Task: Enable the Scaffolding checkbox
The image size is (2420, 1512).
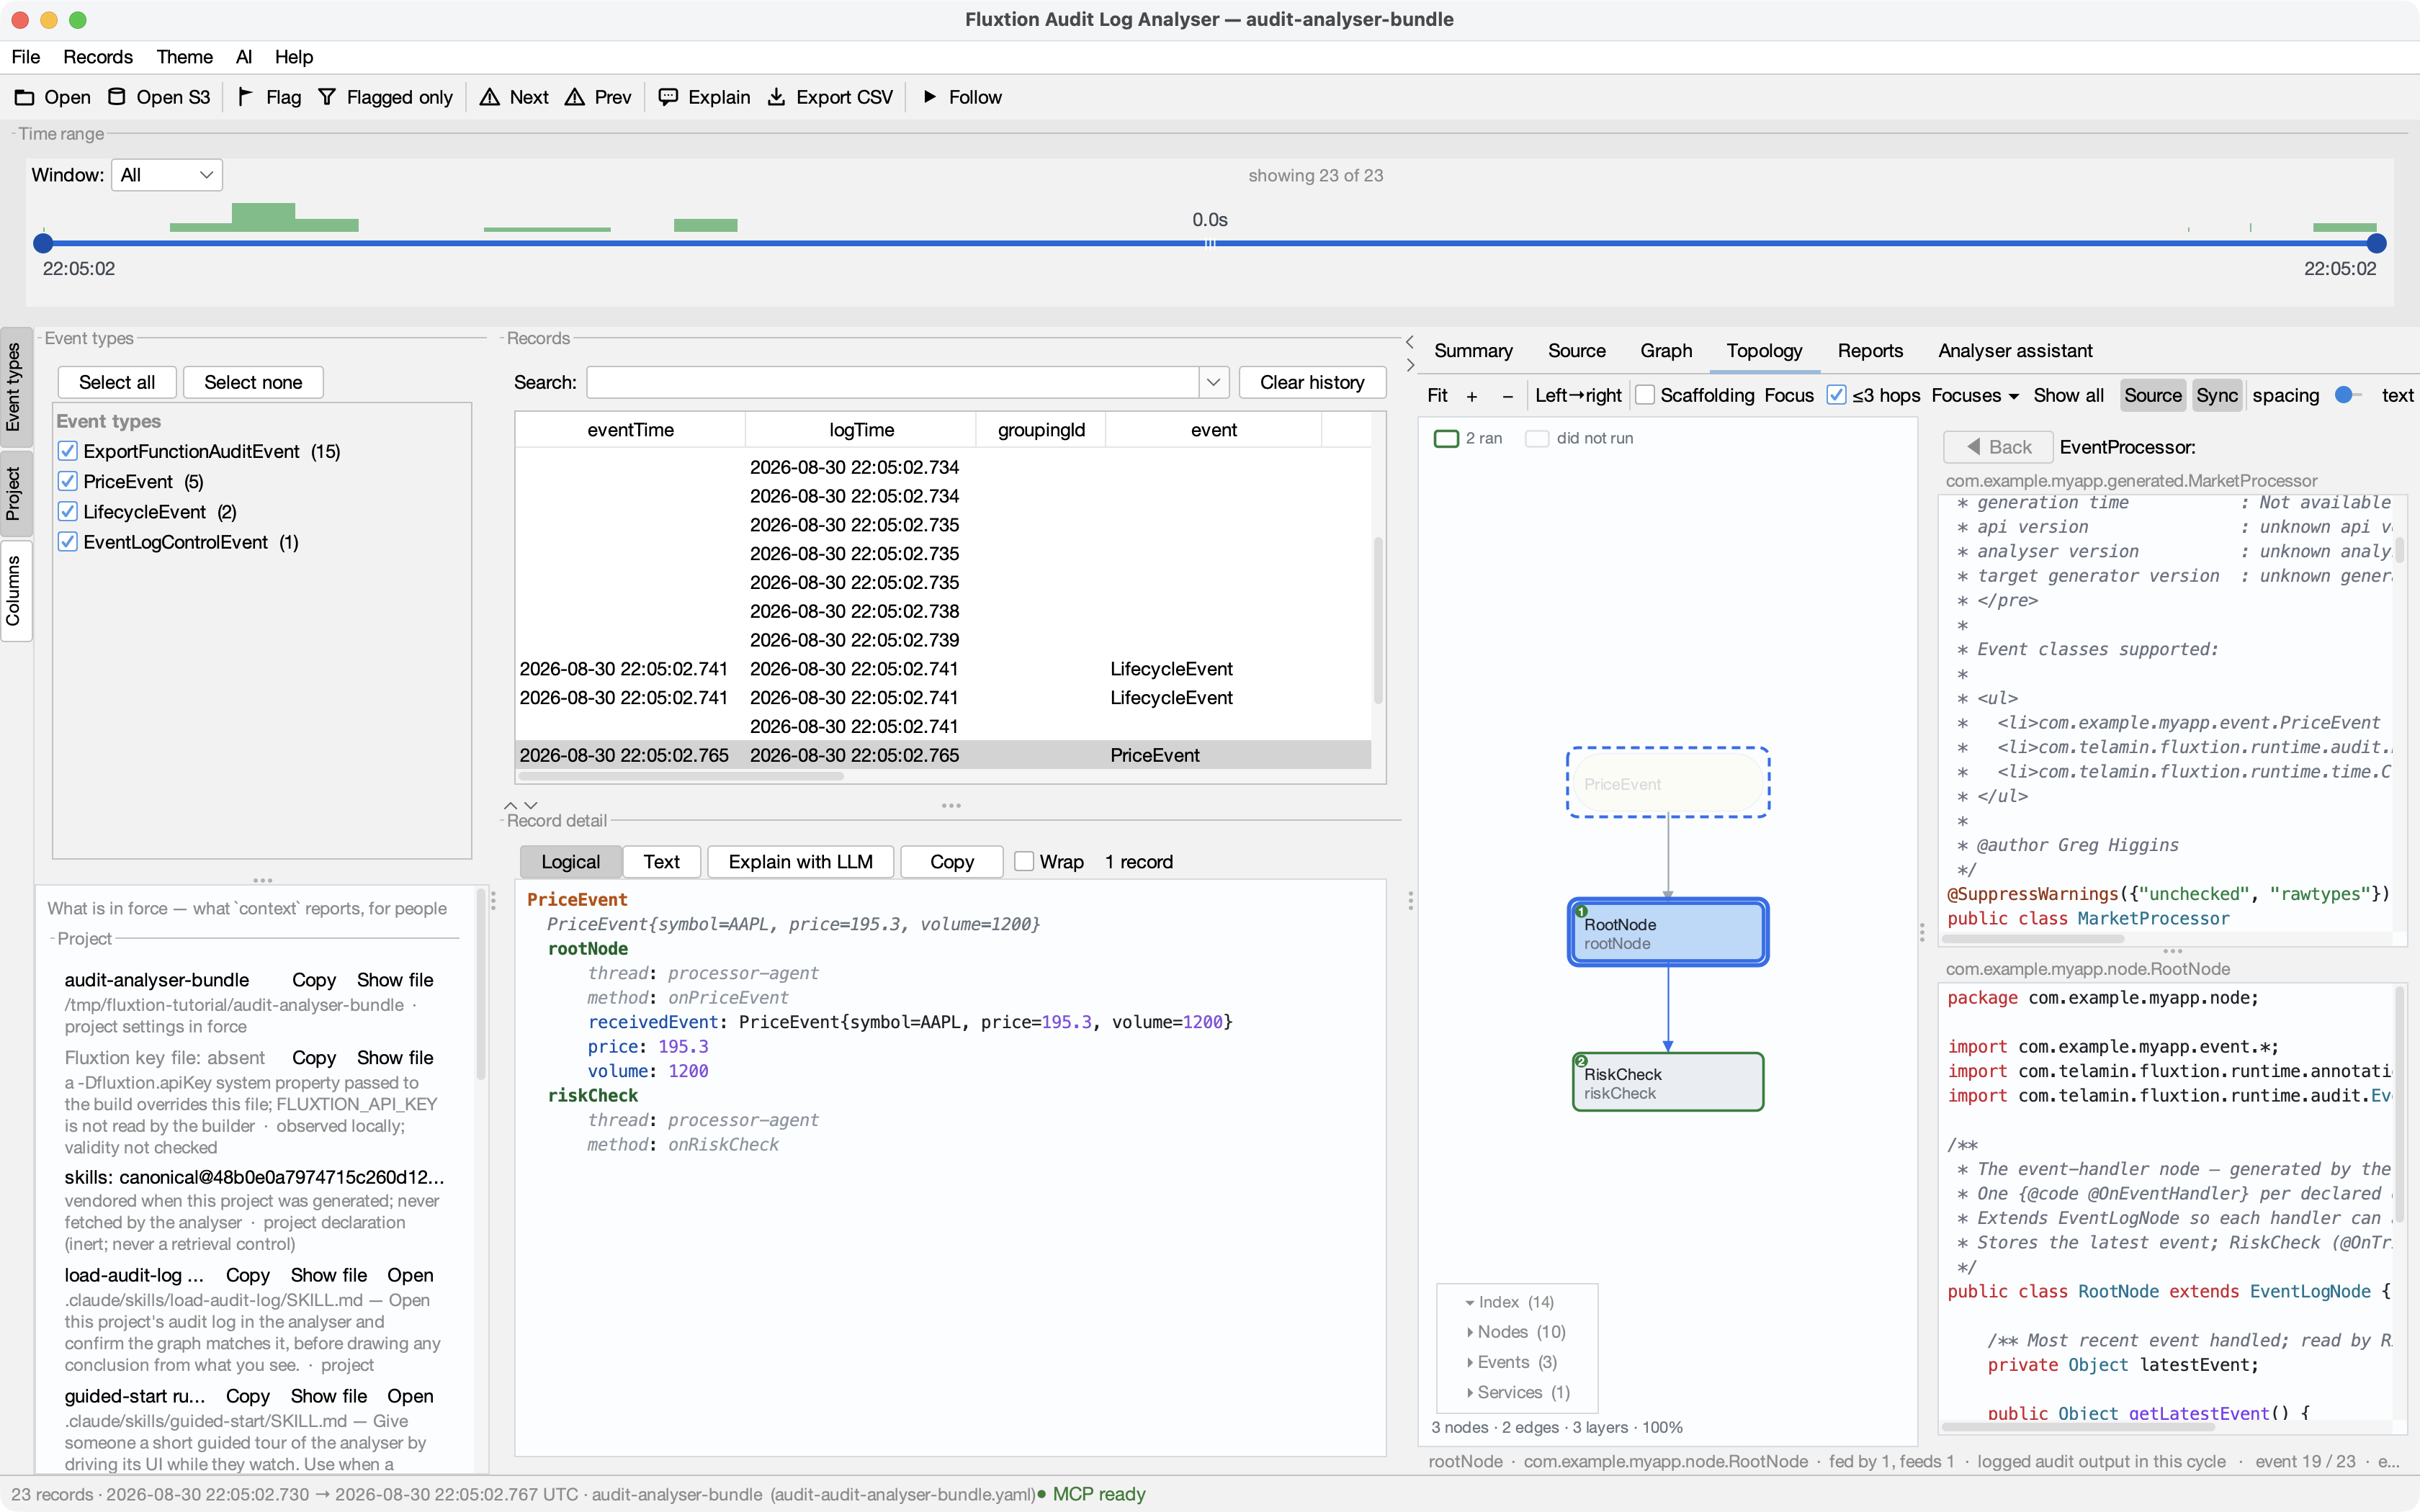Action: coord(1645,396)
